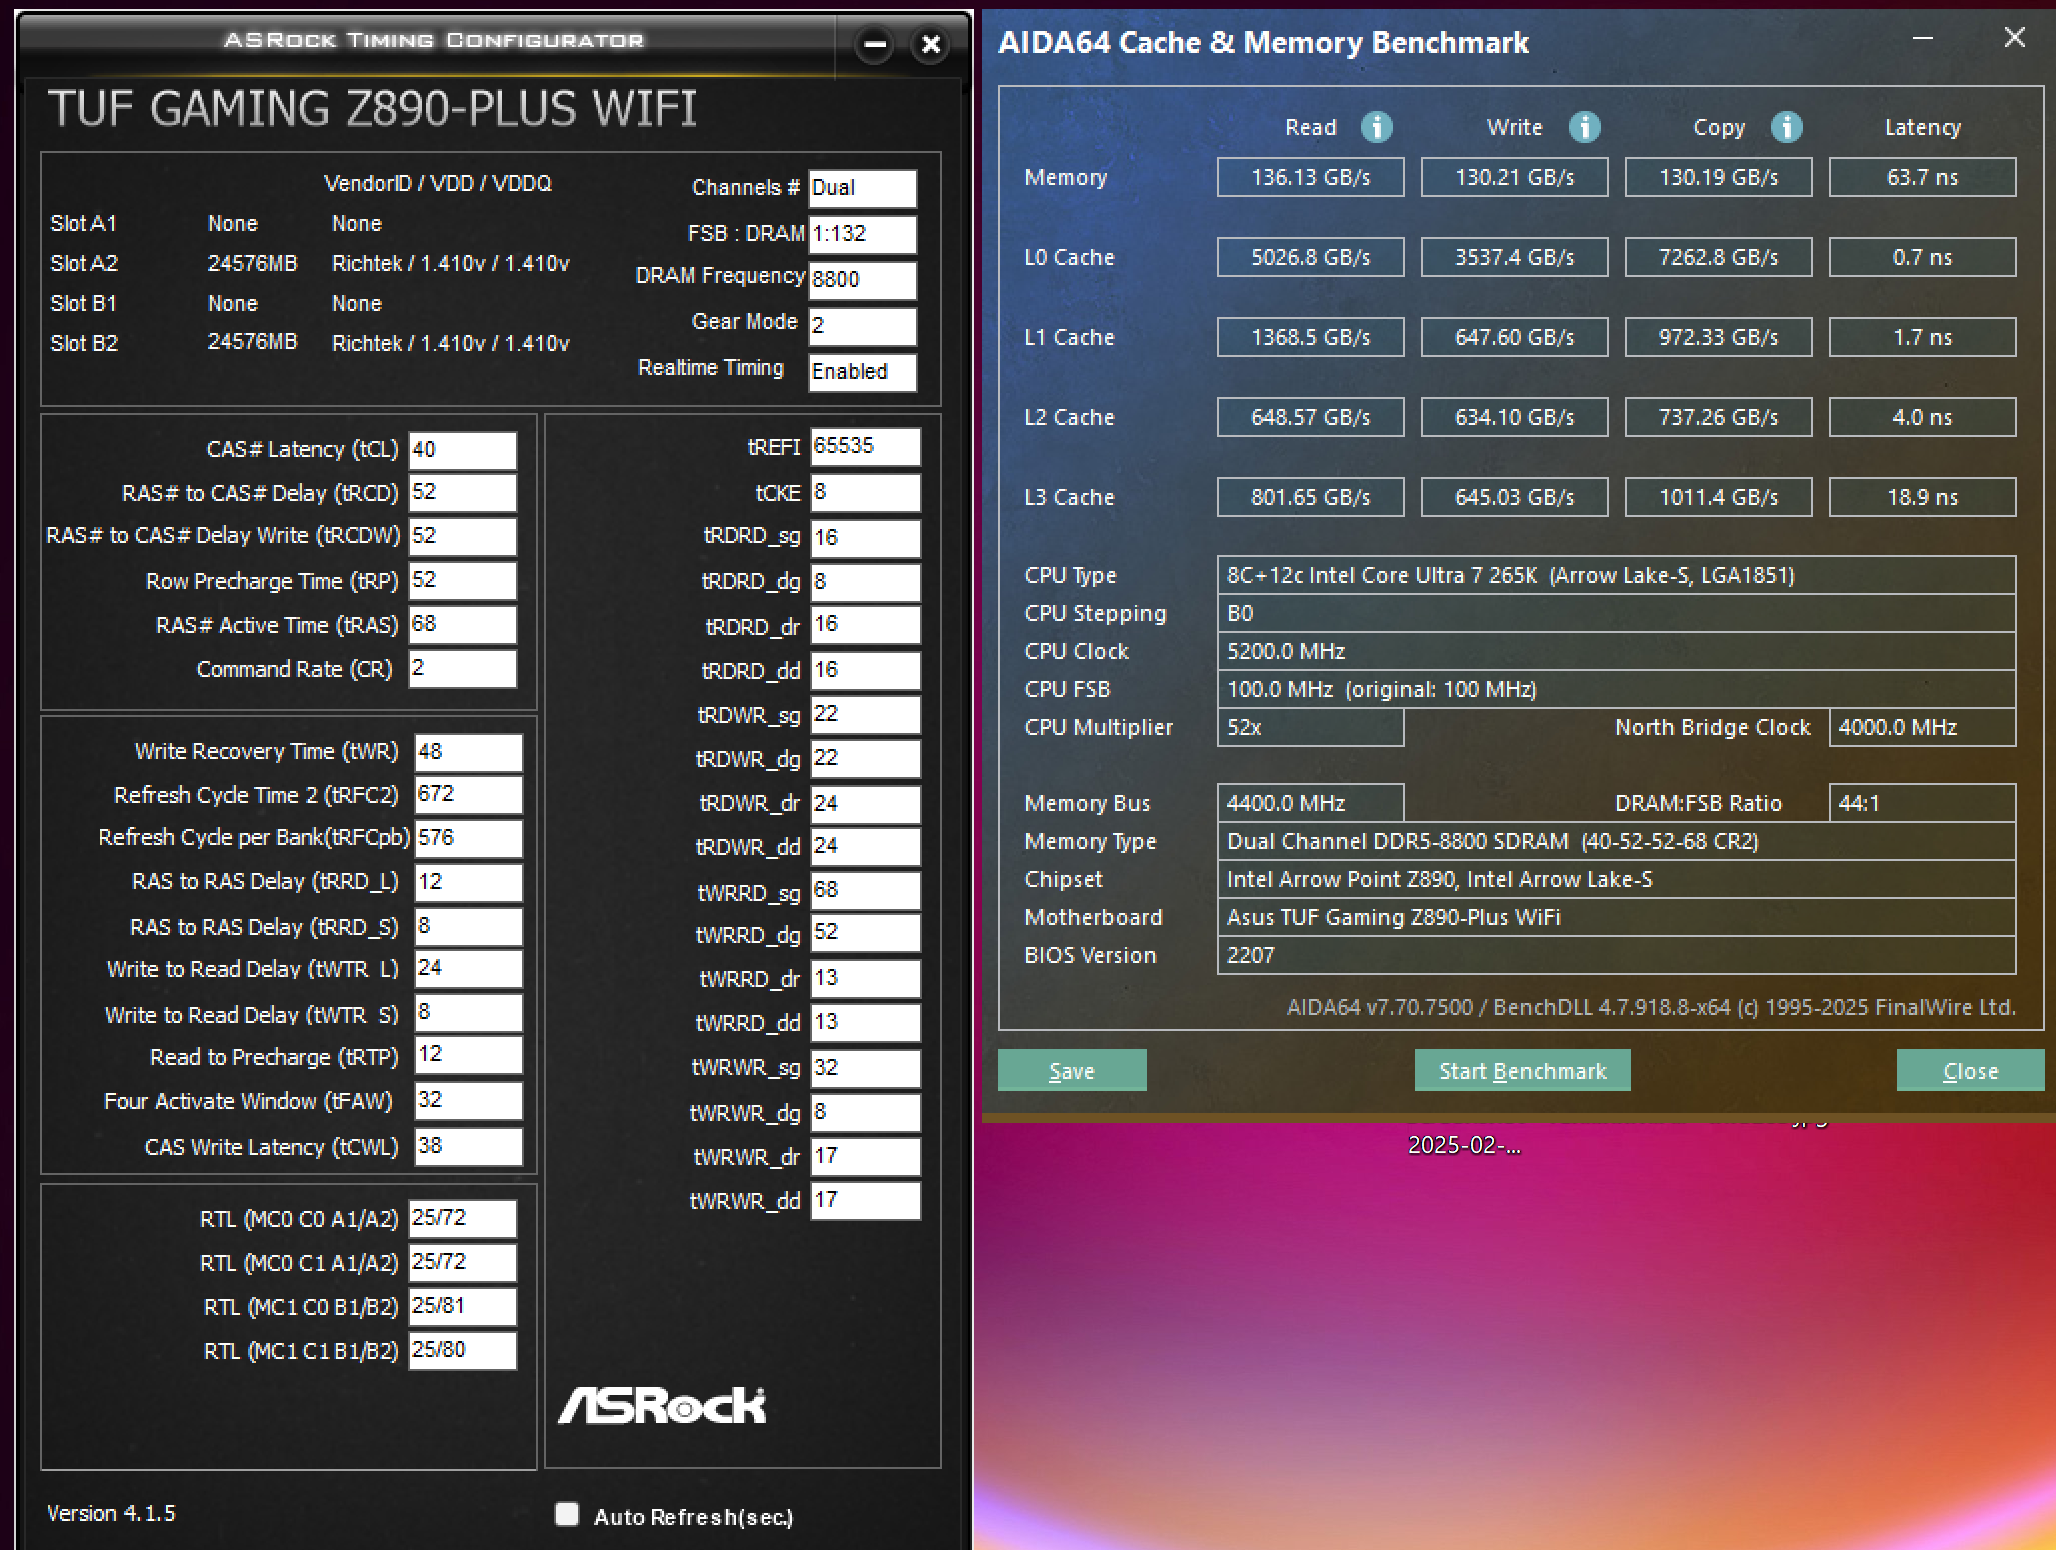Select the tREFI value field
Screen dimensions: 2056x1550
864,446
